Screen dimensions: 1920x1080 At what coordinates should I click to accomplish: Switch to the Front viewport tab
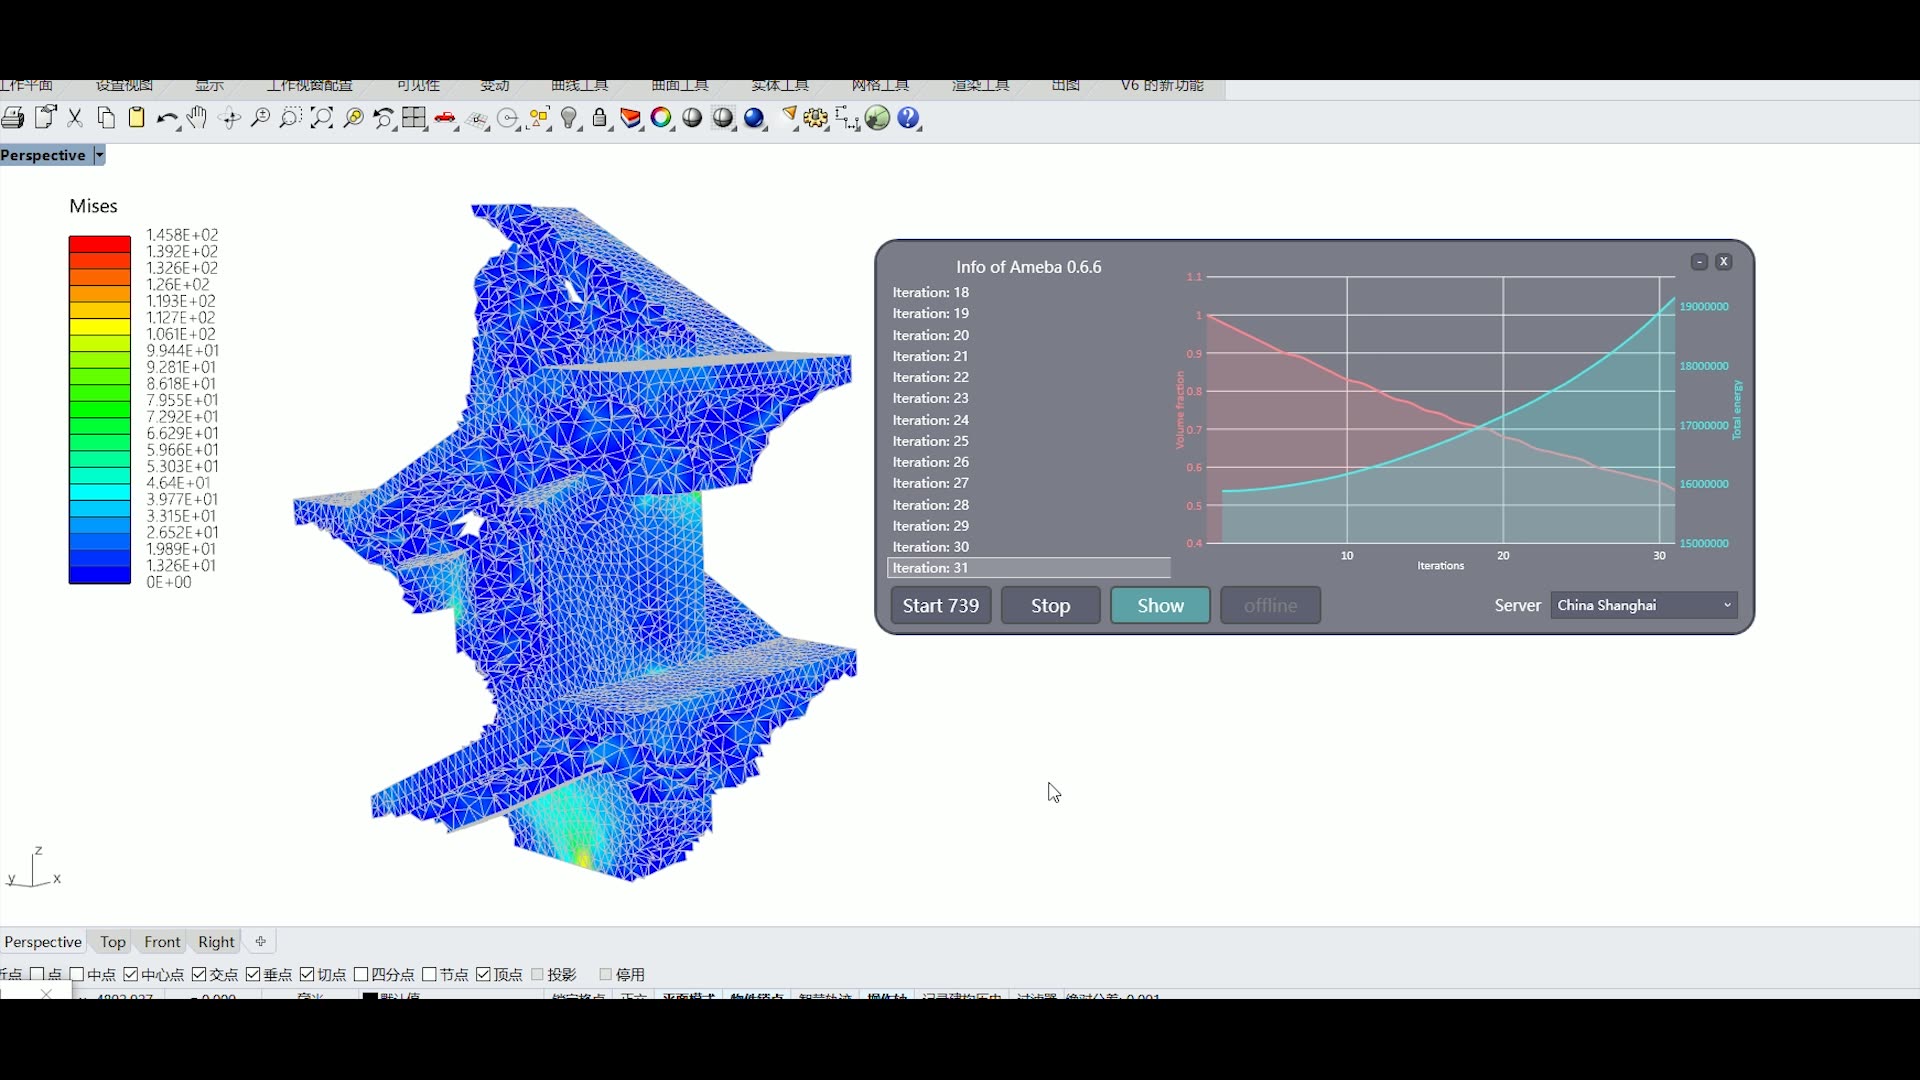(x=161, y=940)
